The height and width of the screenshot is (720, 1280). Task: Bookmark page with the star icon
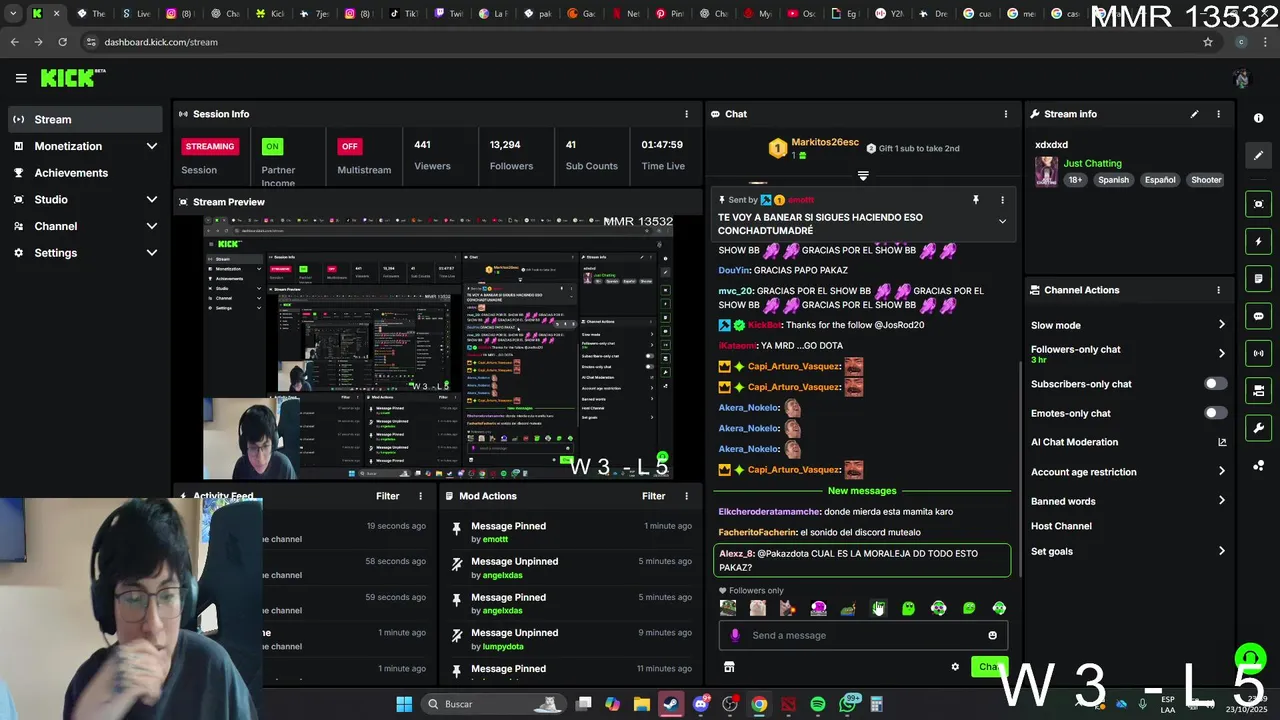point(1208,42)
